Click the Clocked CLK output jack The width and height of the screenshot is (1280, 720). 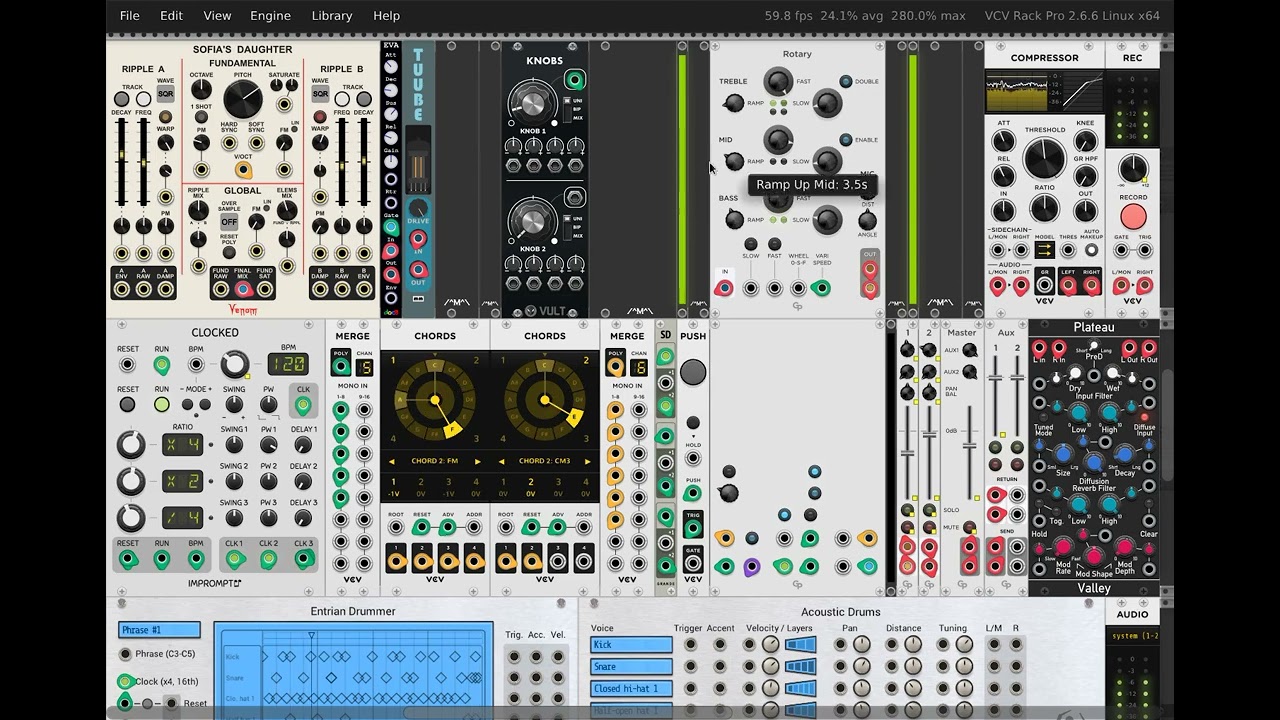(x=303, y=405)
